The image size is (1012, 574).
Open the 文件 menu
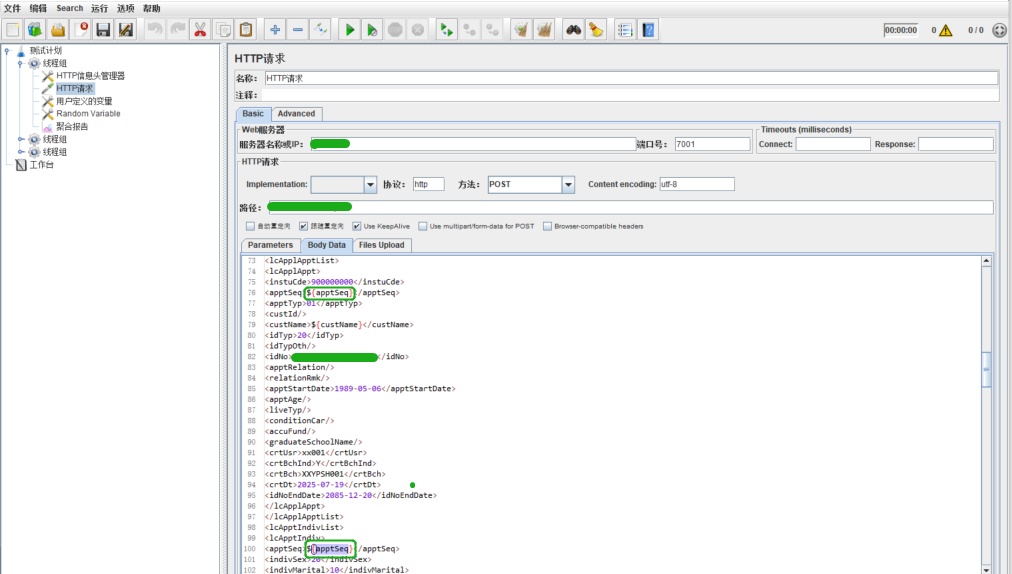tap(12, 8)
